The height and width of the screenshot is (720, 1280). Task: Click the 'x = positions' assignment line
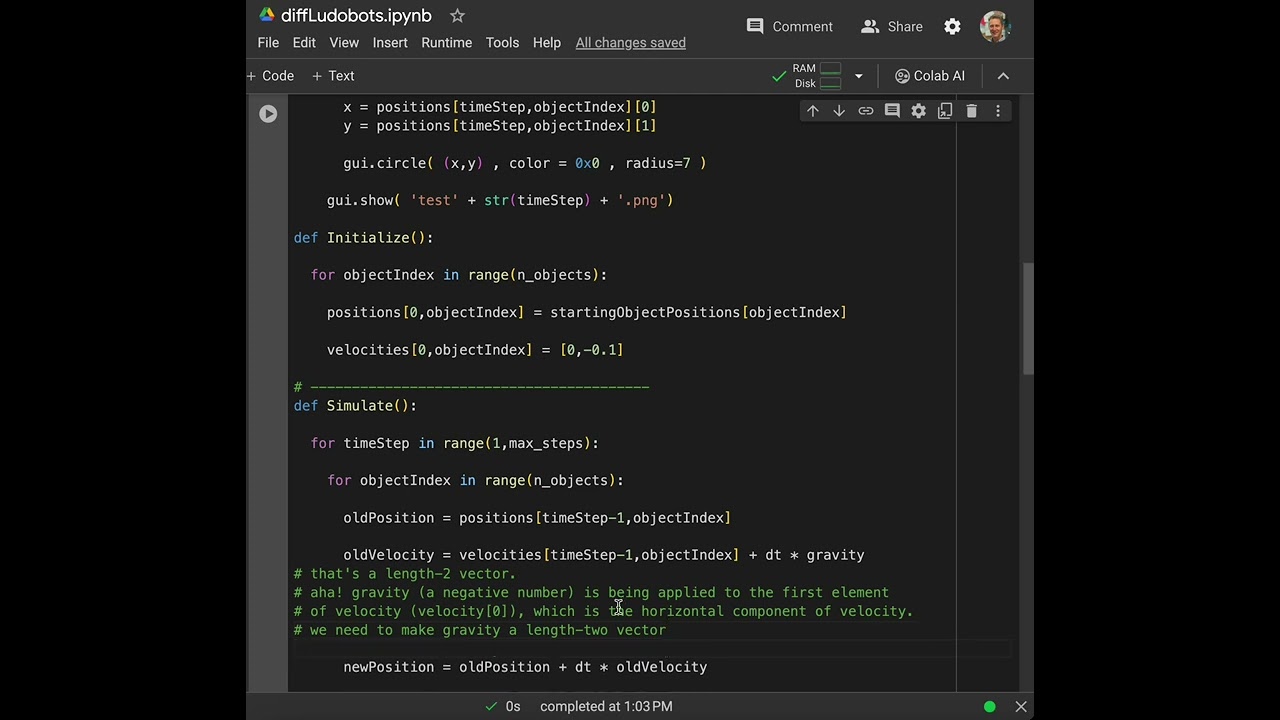pos(500,107)
